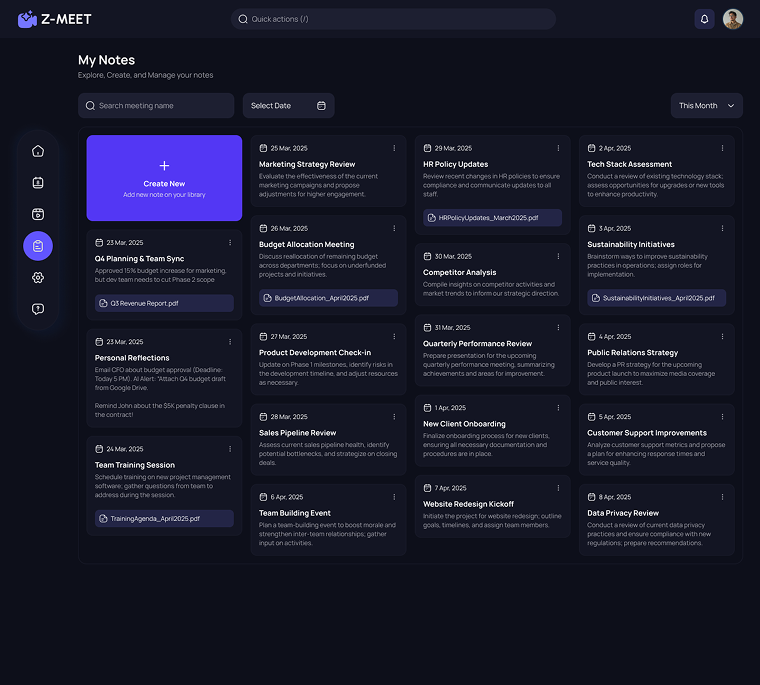Open the Team Building Event note title

(x=295, y=513)
